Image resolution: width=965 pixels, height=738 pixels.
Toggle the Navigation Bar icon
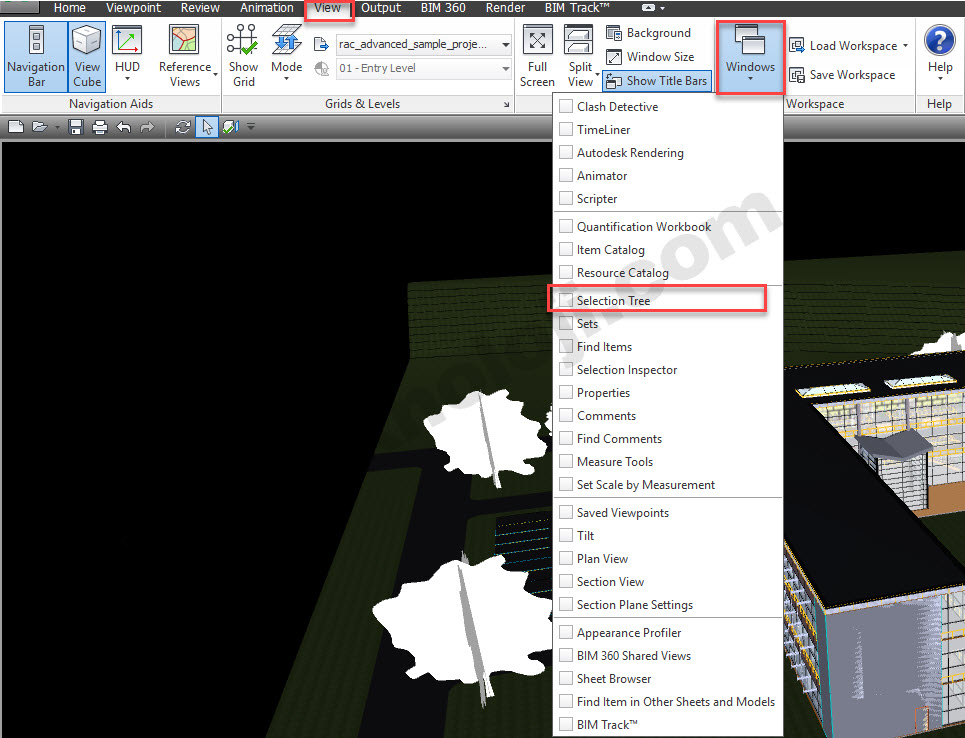[36, 56]
